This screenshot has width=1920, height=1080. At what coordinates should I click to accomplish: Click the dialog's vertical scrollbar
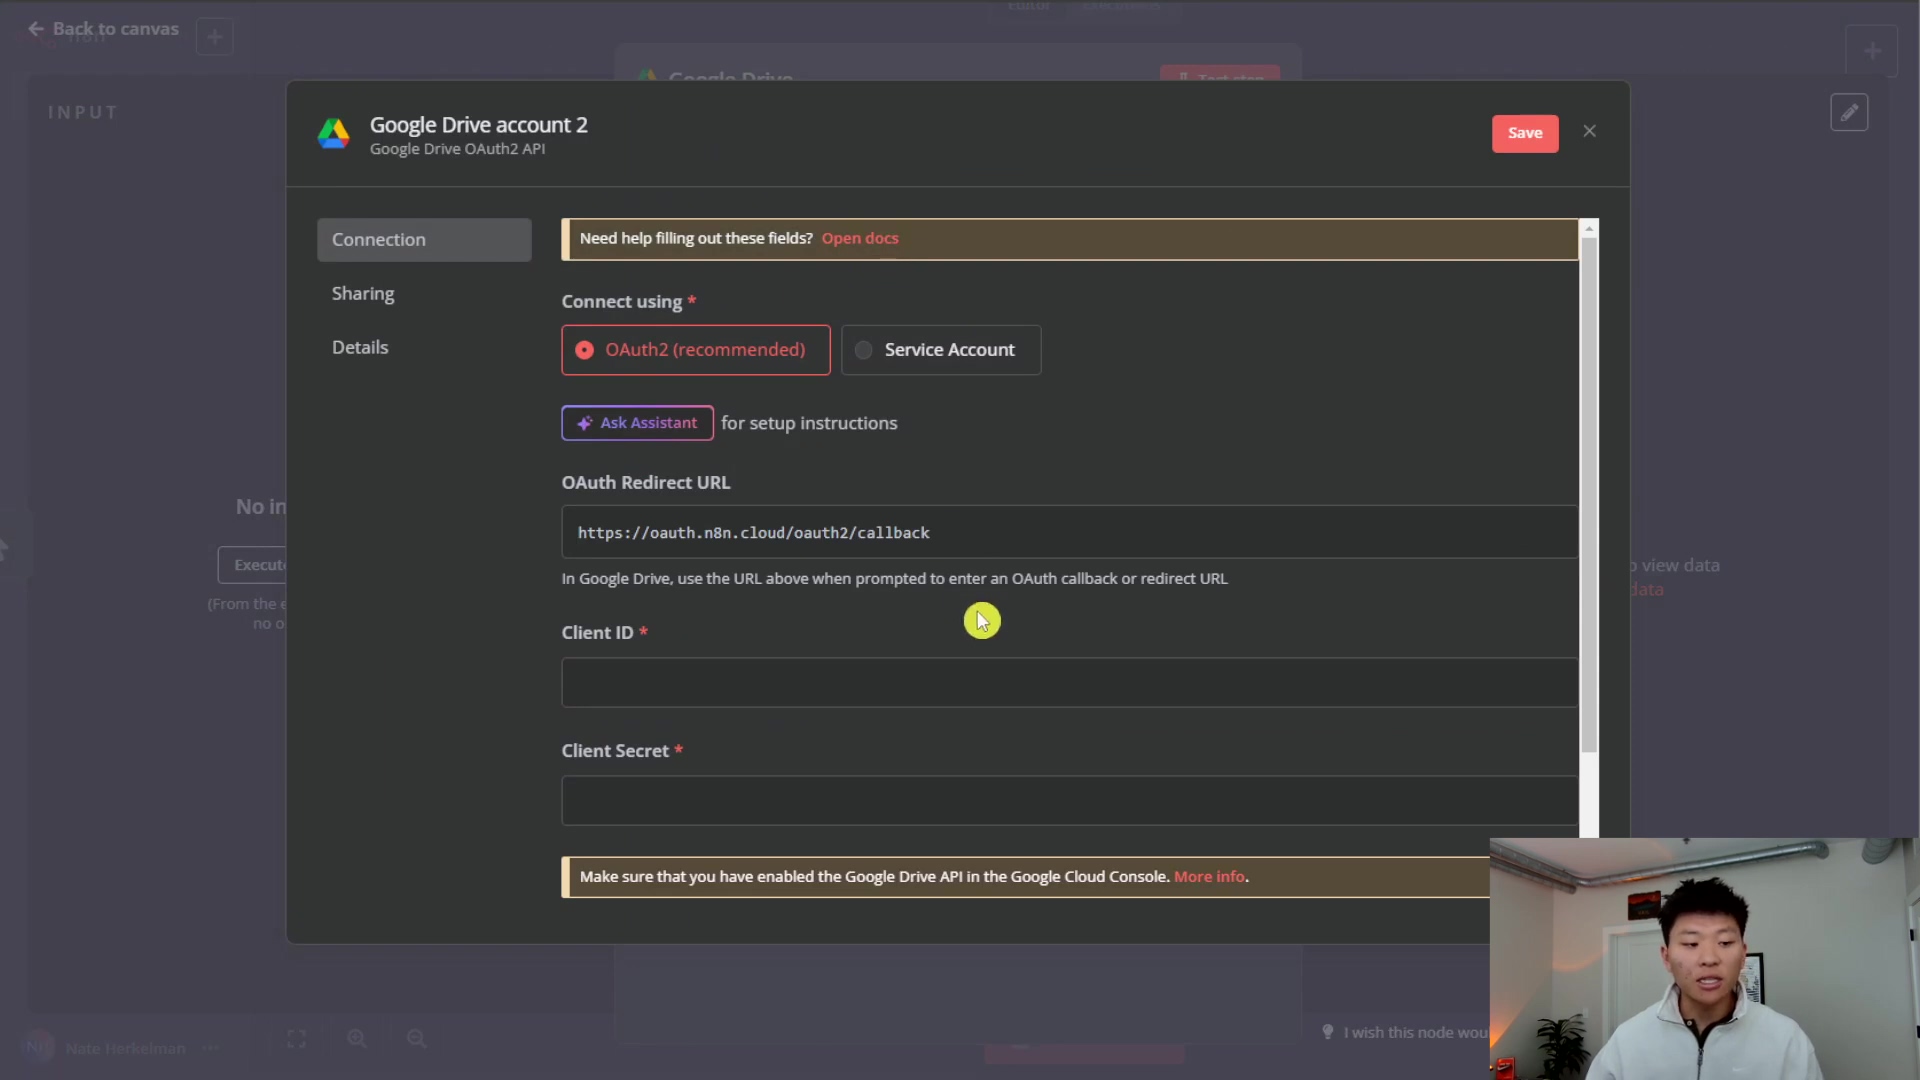pyautogui.click(x=1589, y=495)
